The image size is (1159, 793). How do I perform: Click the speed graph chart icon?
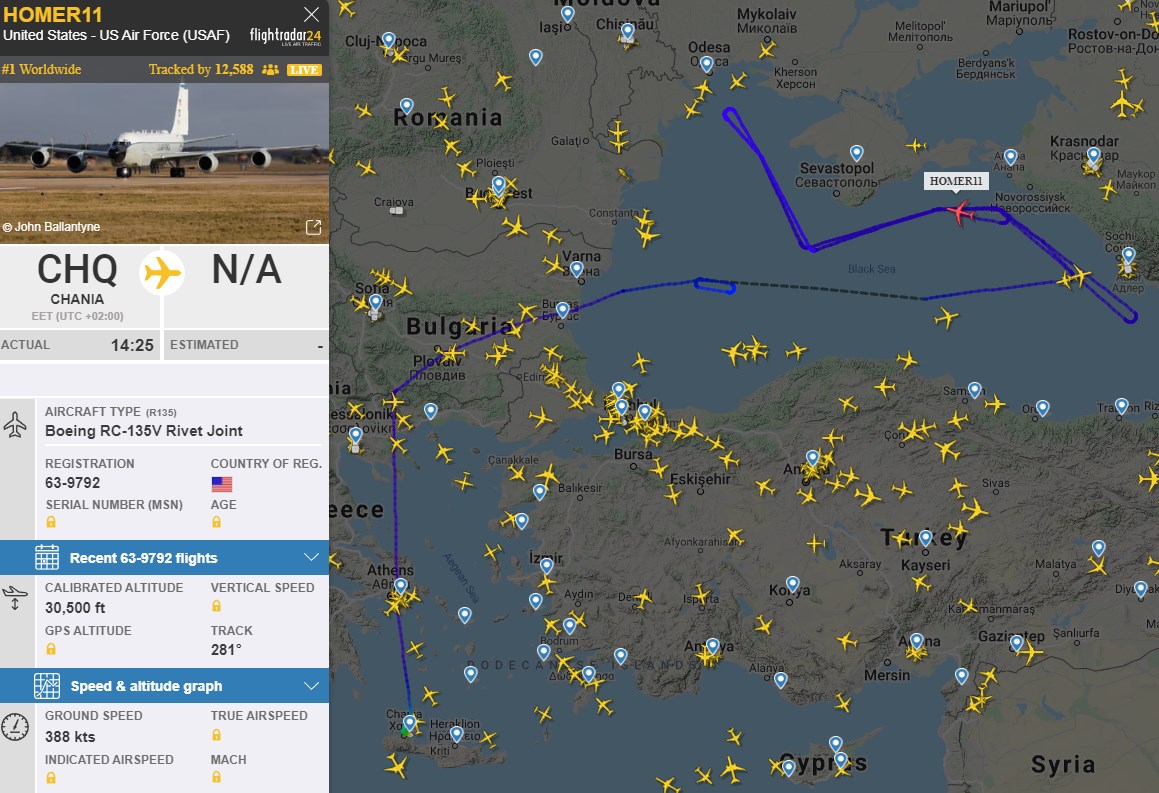[47, 686]
